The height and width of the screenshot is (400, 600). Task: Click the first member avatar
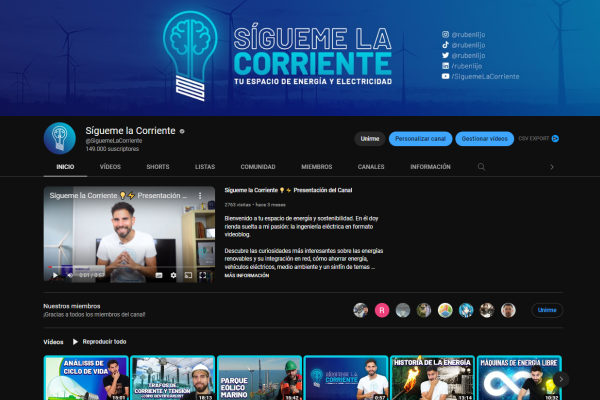tap(360, 310)
